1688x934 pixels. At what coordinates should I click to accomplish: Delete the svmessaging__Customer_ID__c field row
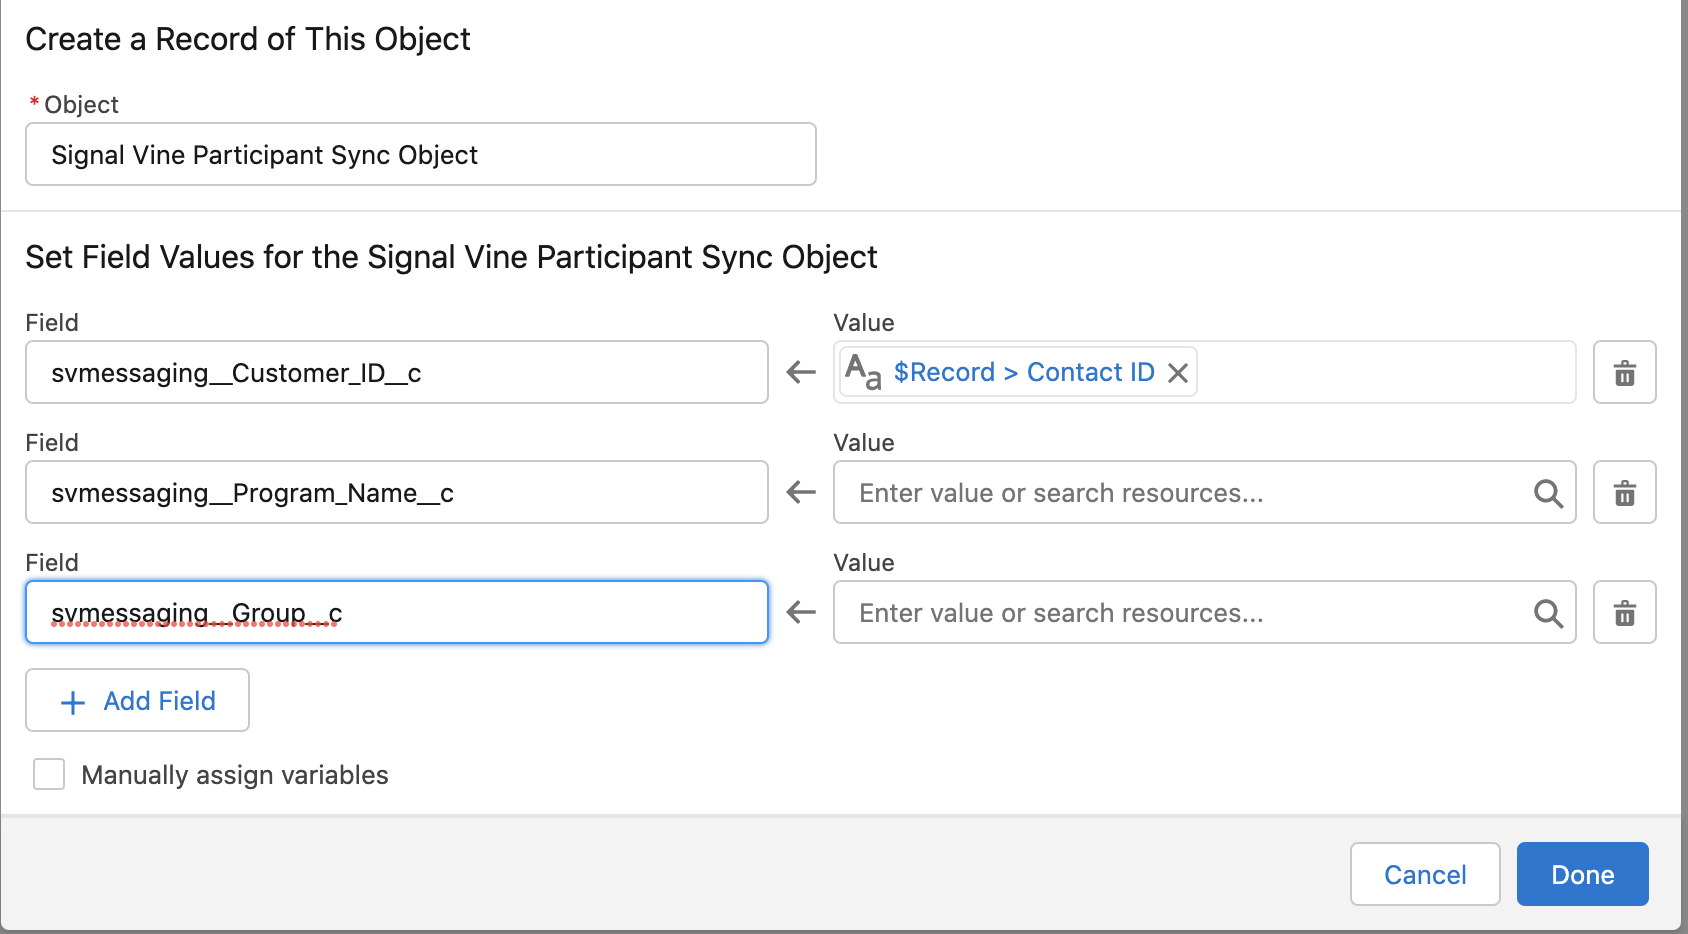point(1624,372)
